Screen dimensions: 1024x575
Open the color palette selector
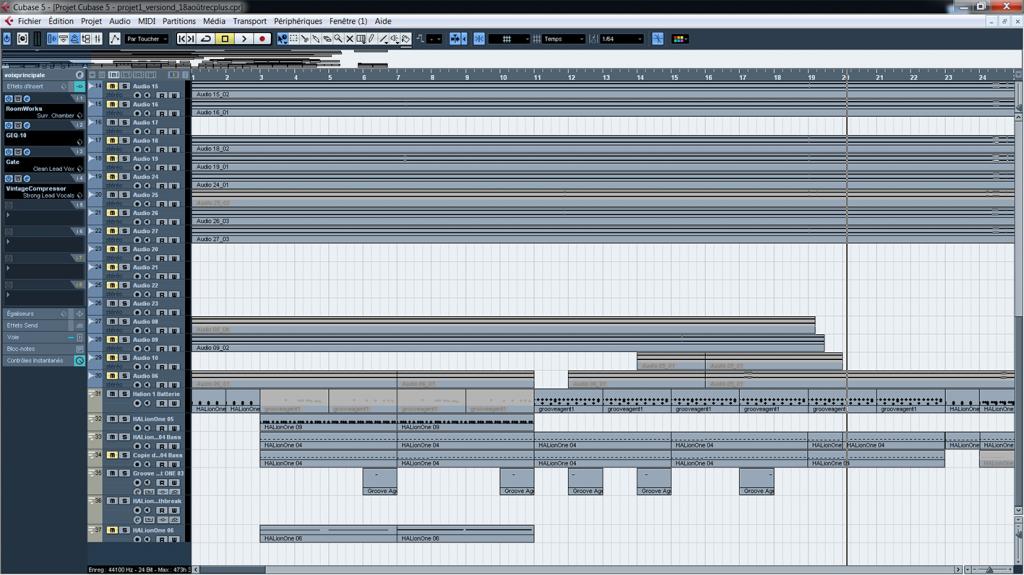click(x=680, y=39)
